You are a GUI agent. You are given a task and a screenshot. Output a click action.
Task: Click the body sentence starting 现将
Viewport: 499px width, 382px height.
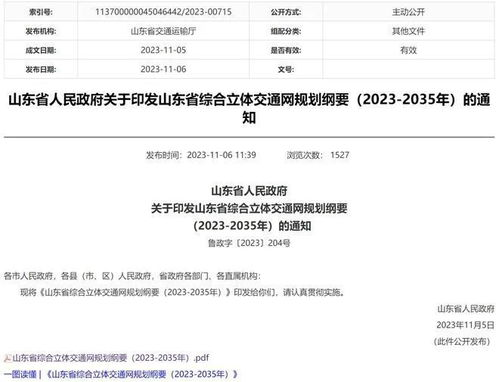(x=182, y=292)
